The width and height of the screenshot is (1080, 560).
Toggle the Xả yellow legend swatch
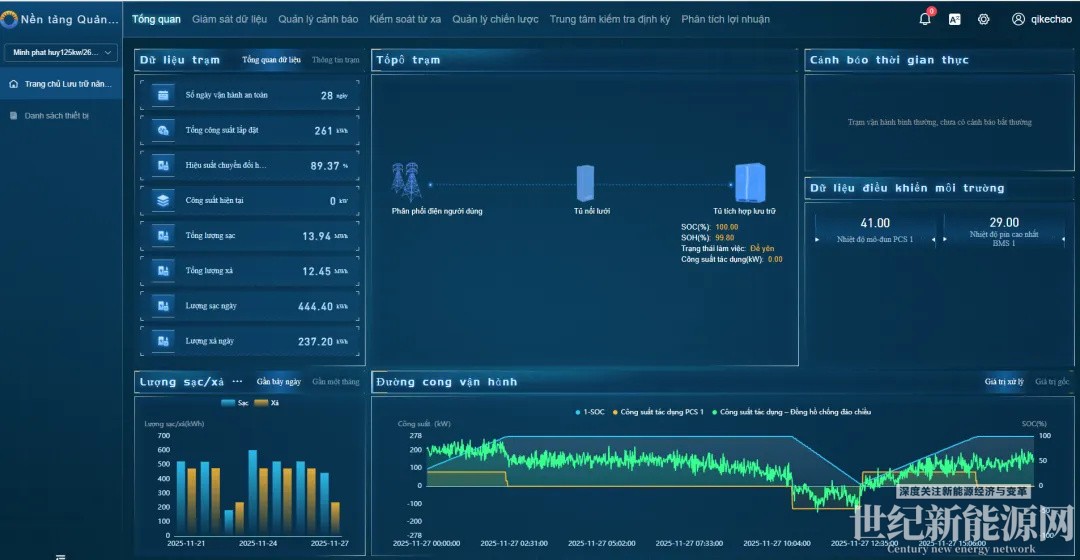pos(261,403)
